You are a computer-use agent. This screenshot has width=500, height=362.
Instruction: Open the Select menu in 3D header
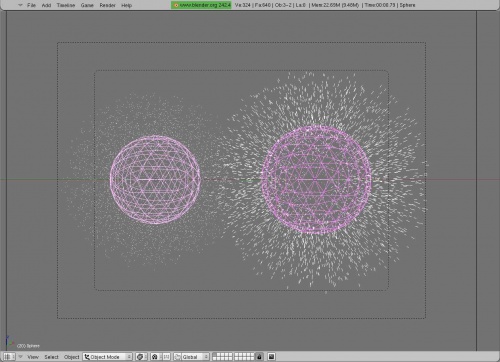pyautogui.click(x=51, y=357)
